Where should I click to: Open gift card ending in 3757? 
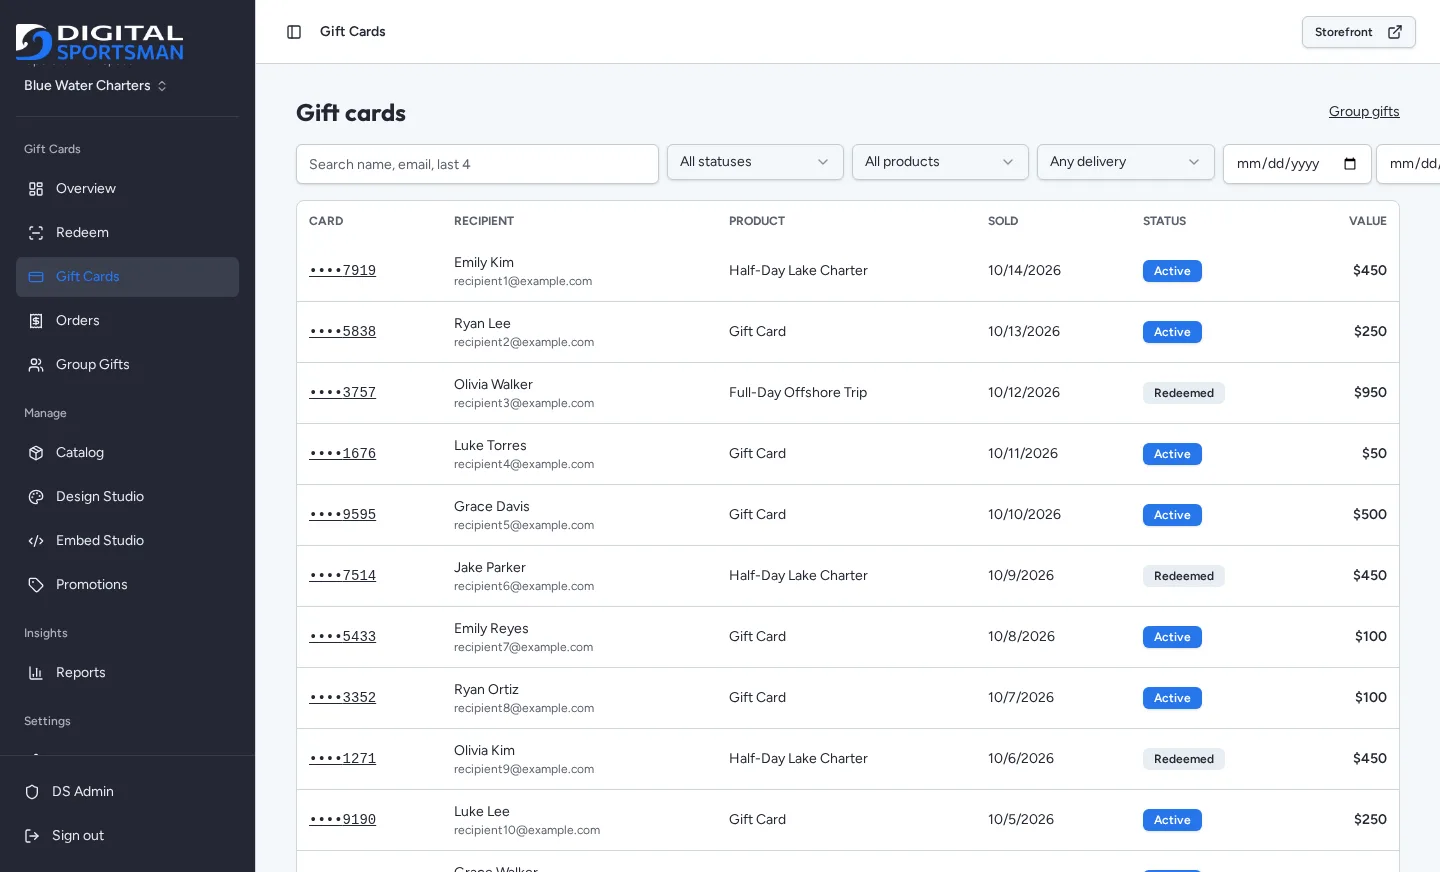[x=343, y=393]
